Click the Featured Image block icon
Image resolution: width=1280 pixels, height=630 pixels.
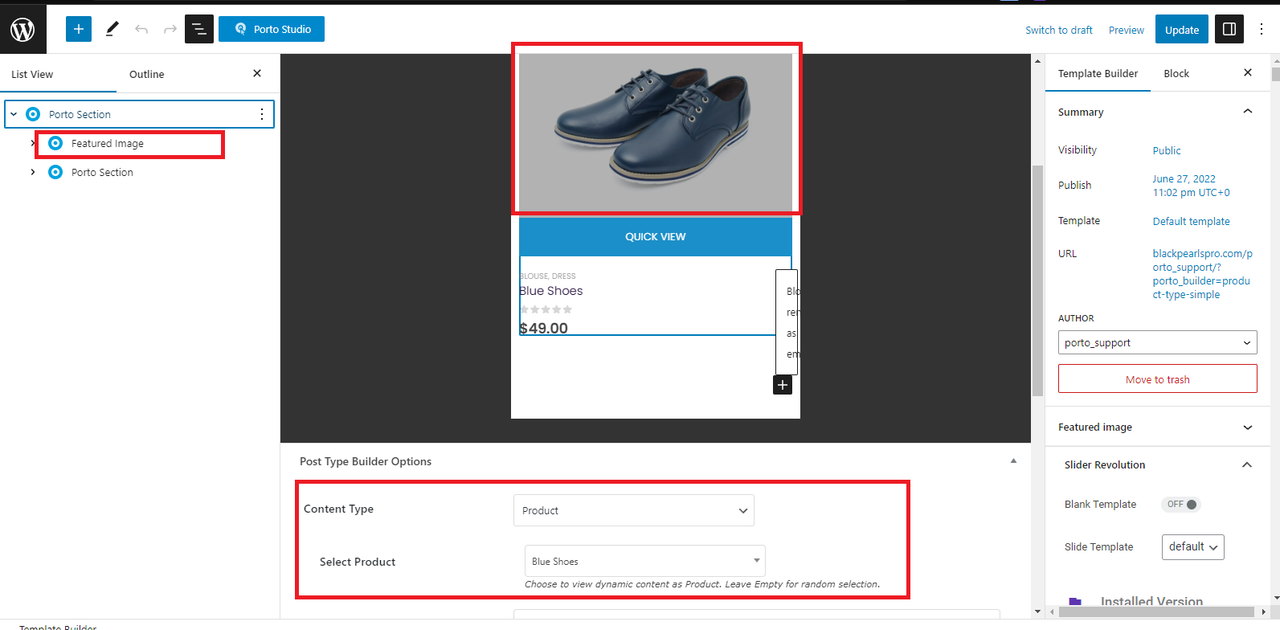pos(56,143)
